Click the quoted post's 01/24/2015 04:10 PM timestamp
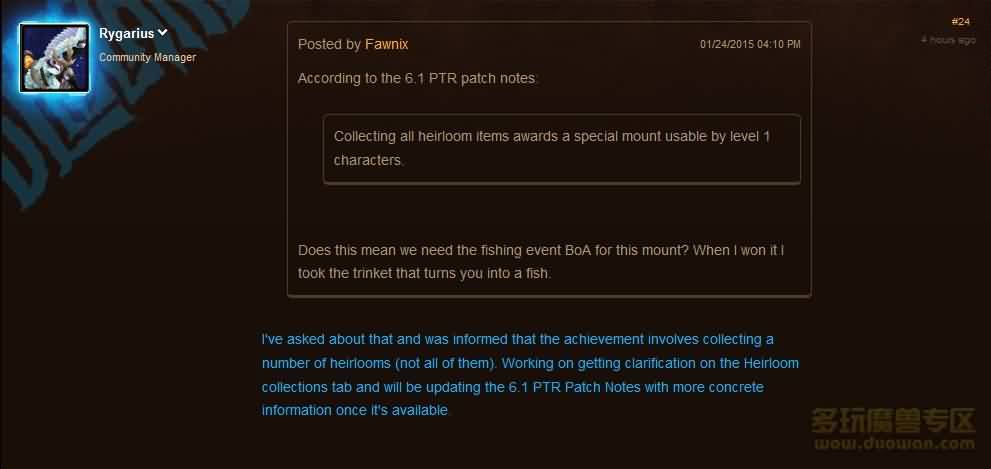991x469 pixels. [x=750, y=44]
